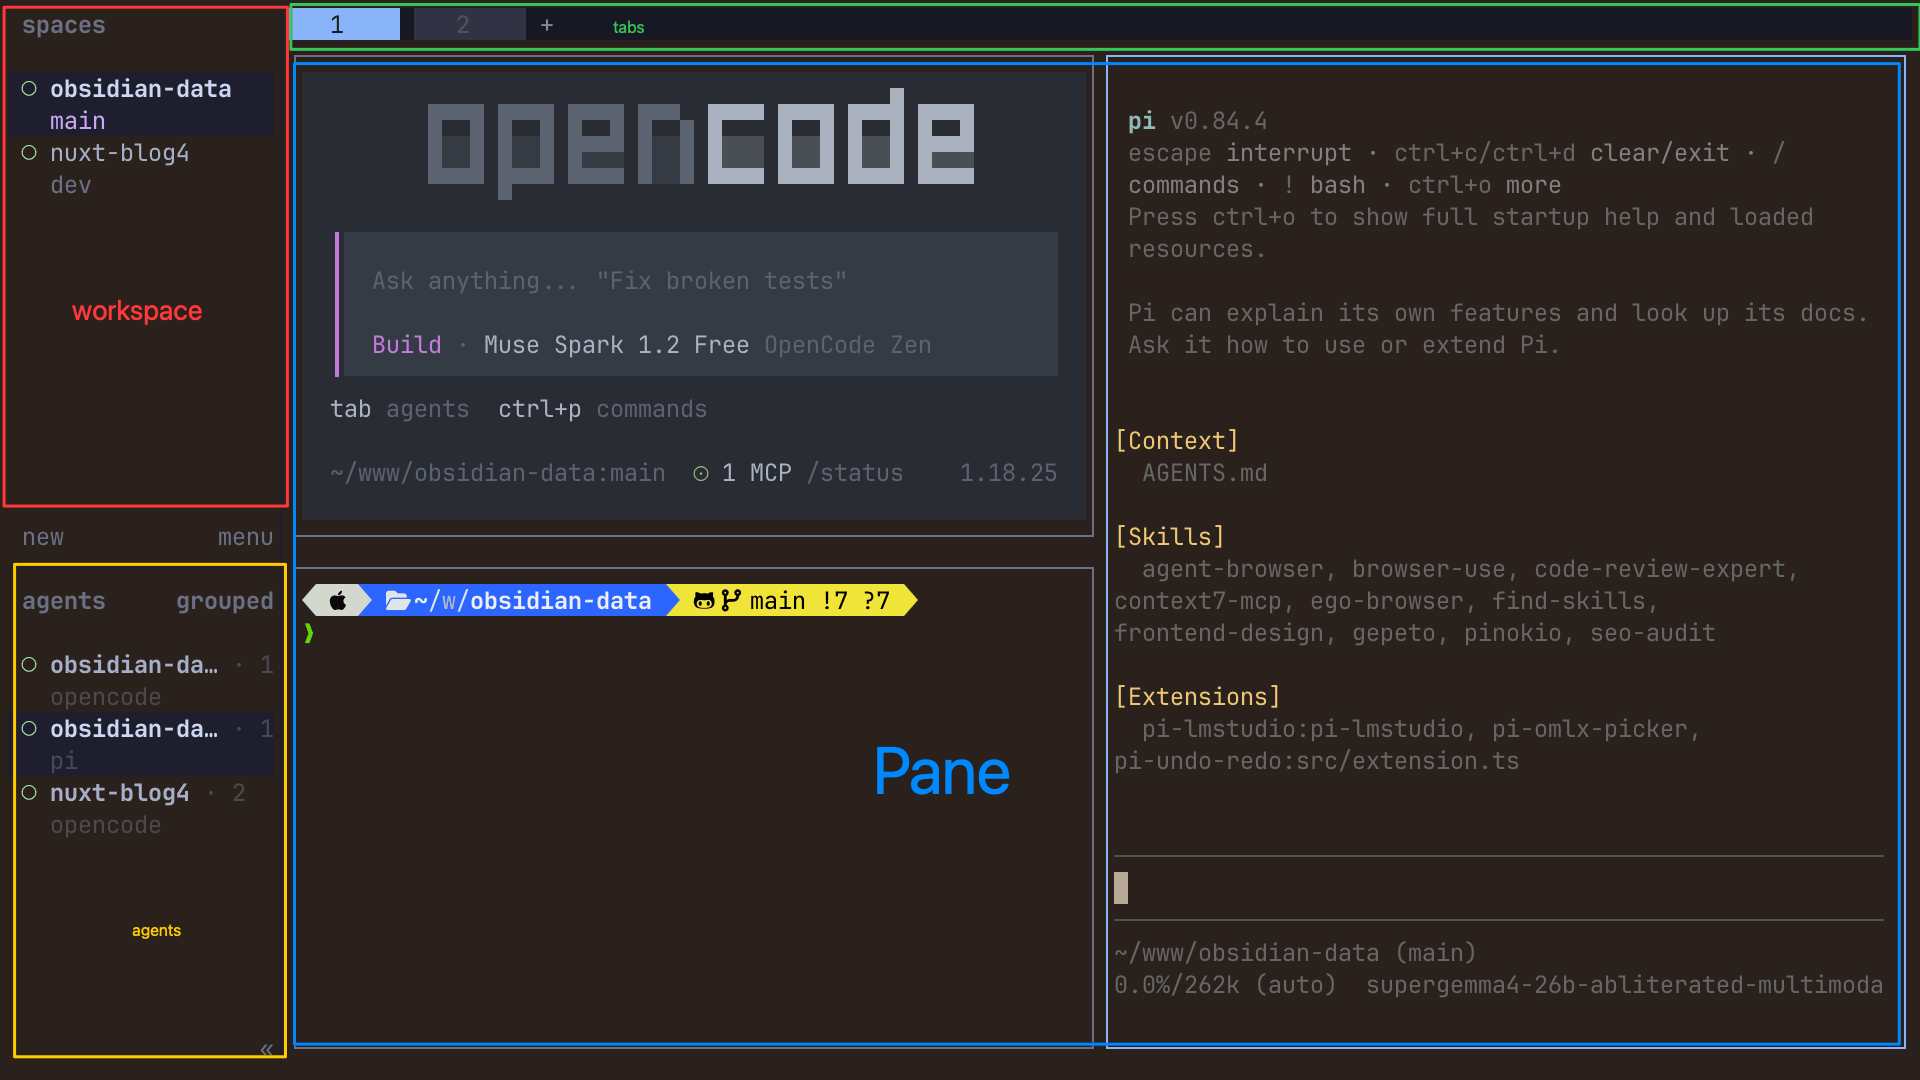Click the opencode pixel logo
This screenshot has height=1080, width=1920.
click(701, 143)
